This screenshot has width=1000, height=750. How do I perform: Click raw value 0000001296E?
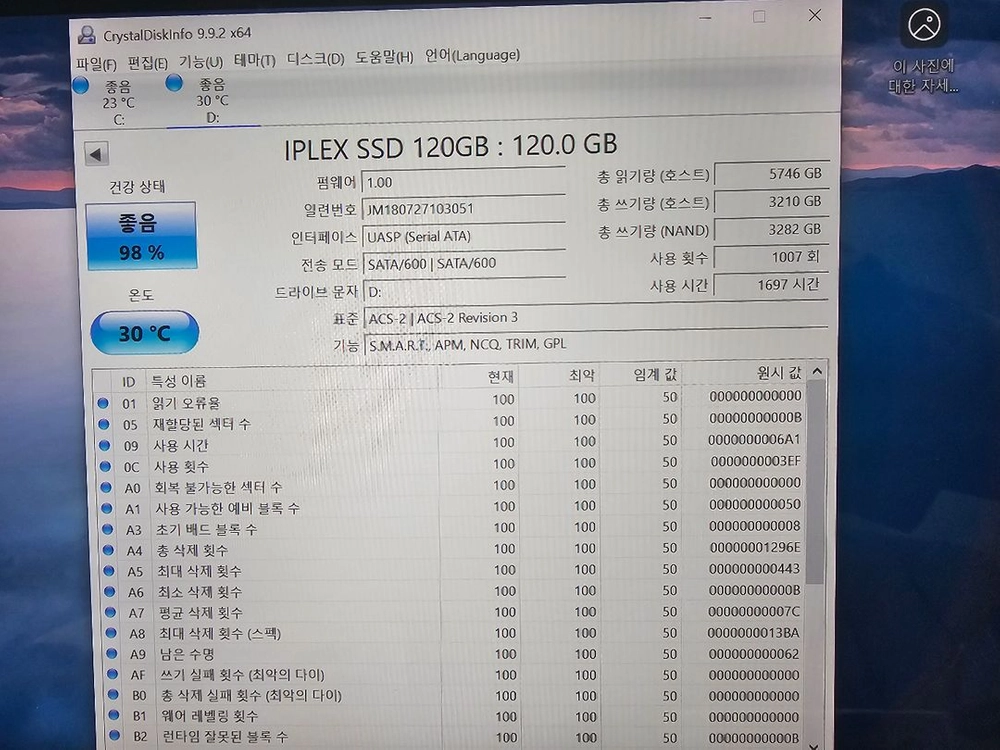755,547
